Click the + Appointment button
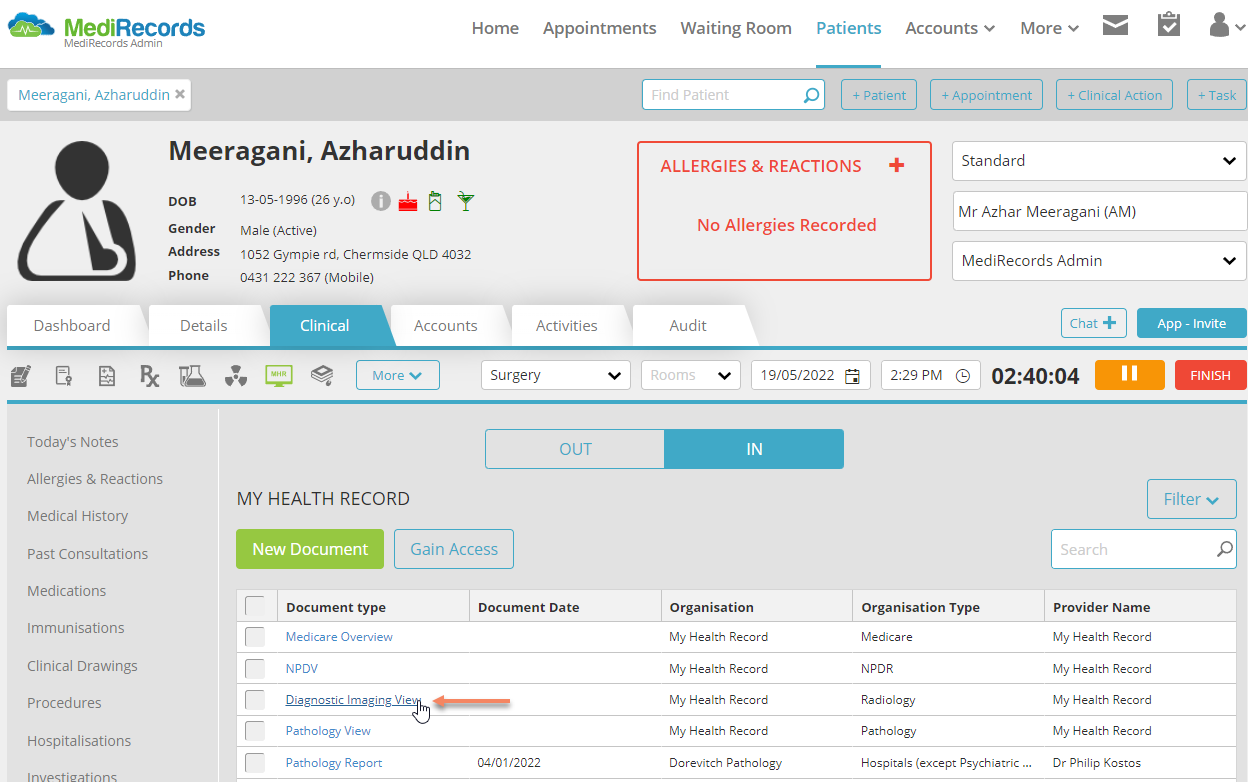This screenshot has width=1248, height=782. point(986,95)
